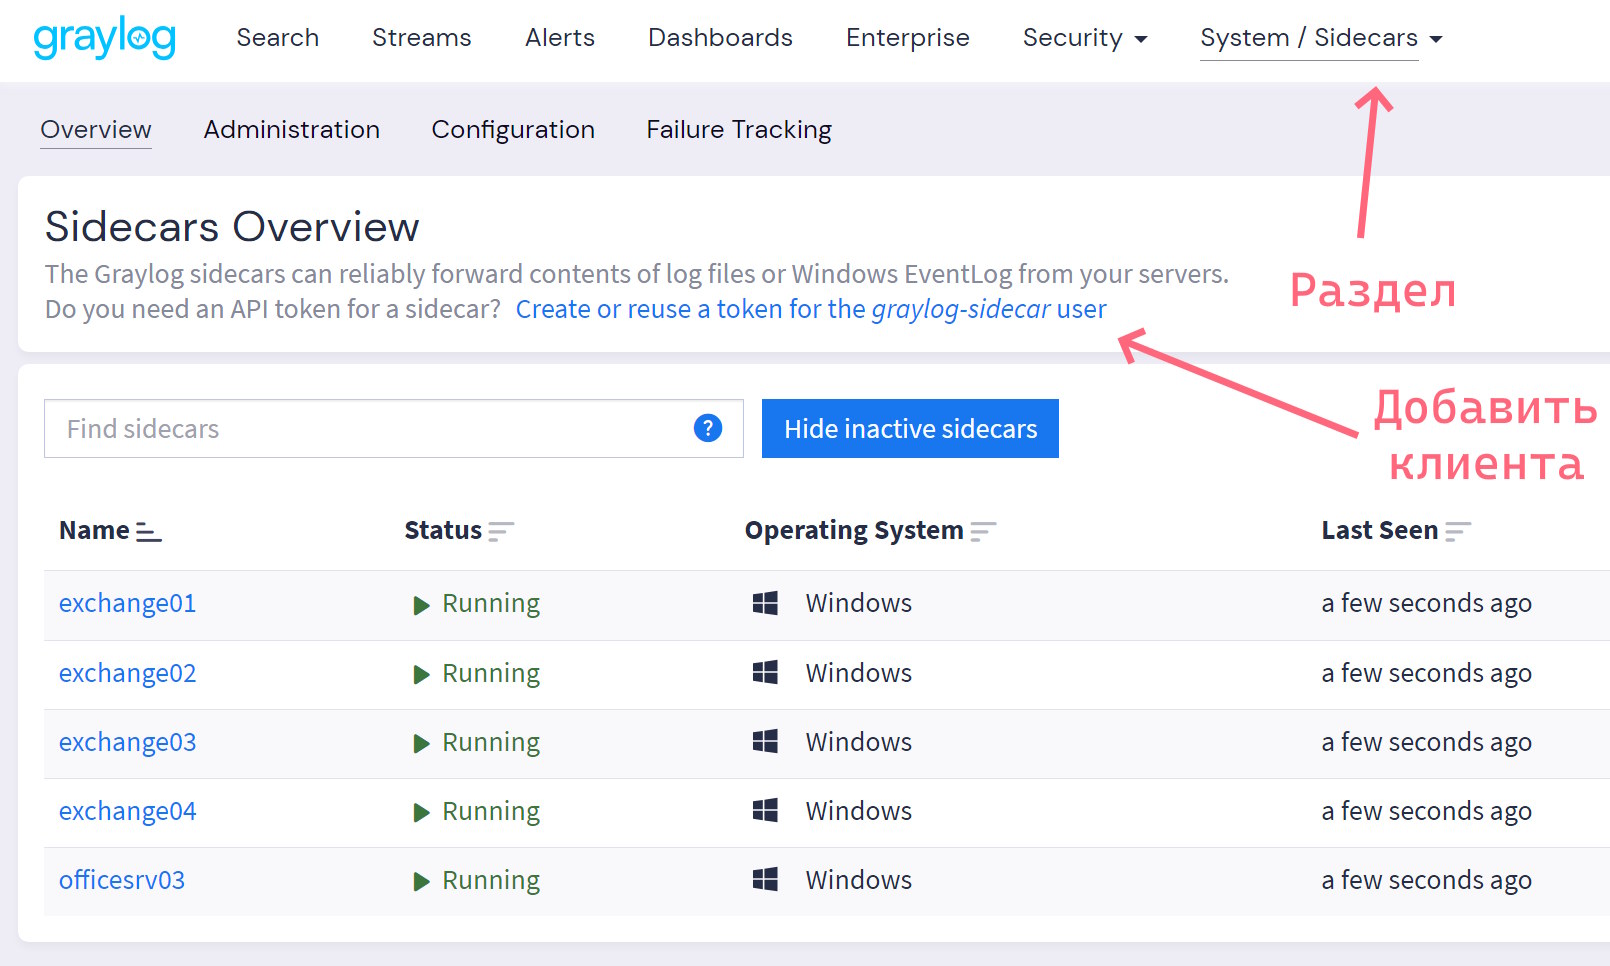Sort by Operating System column icon
Screen dimensions: 1610x966
point(983,531)
